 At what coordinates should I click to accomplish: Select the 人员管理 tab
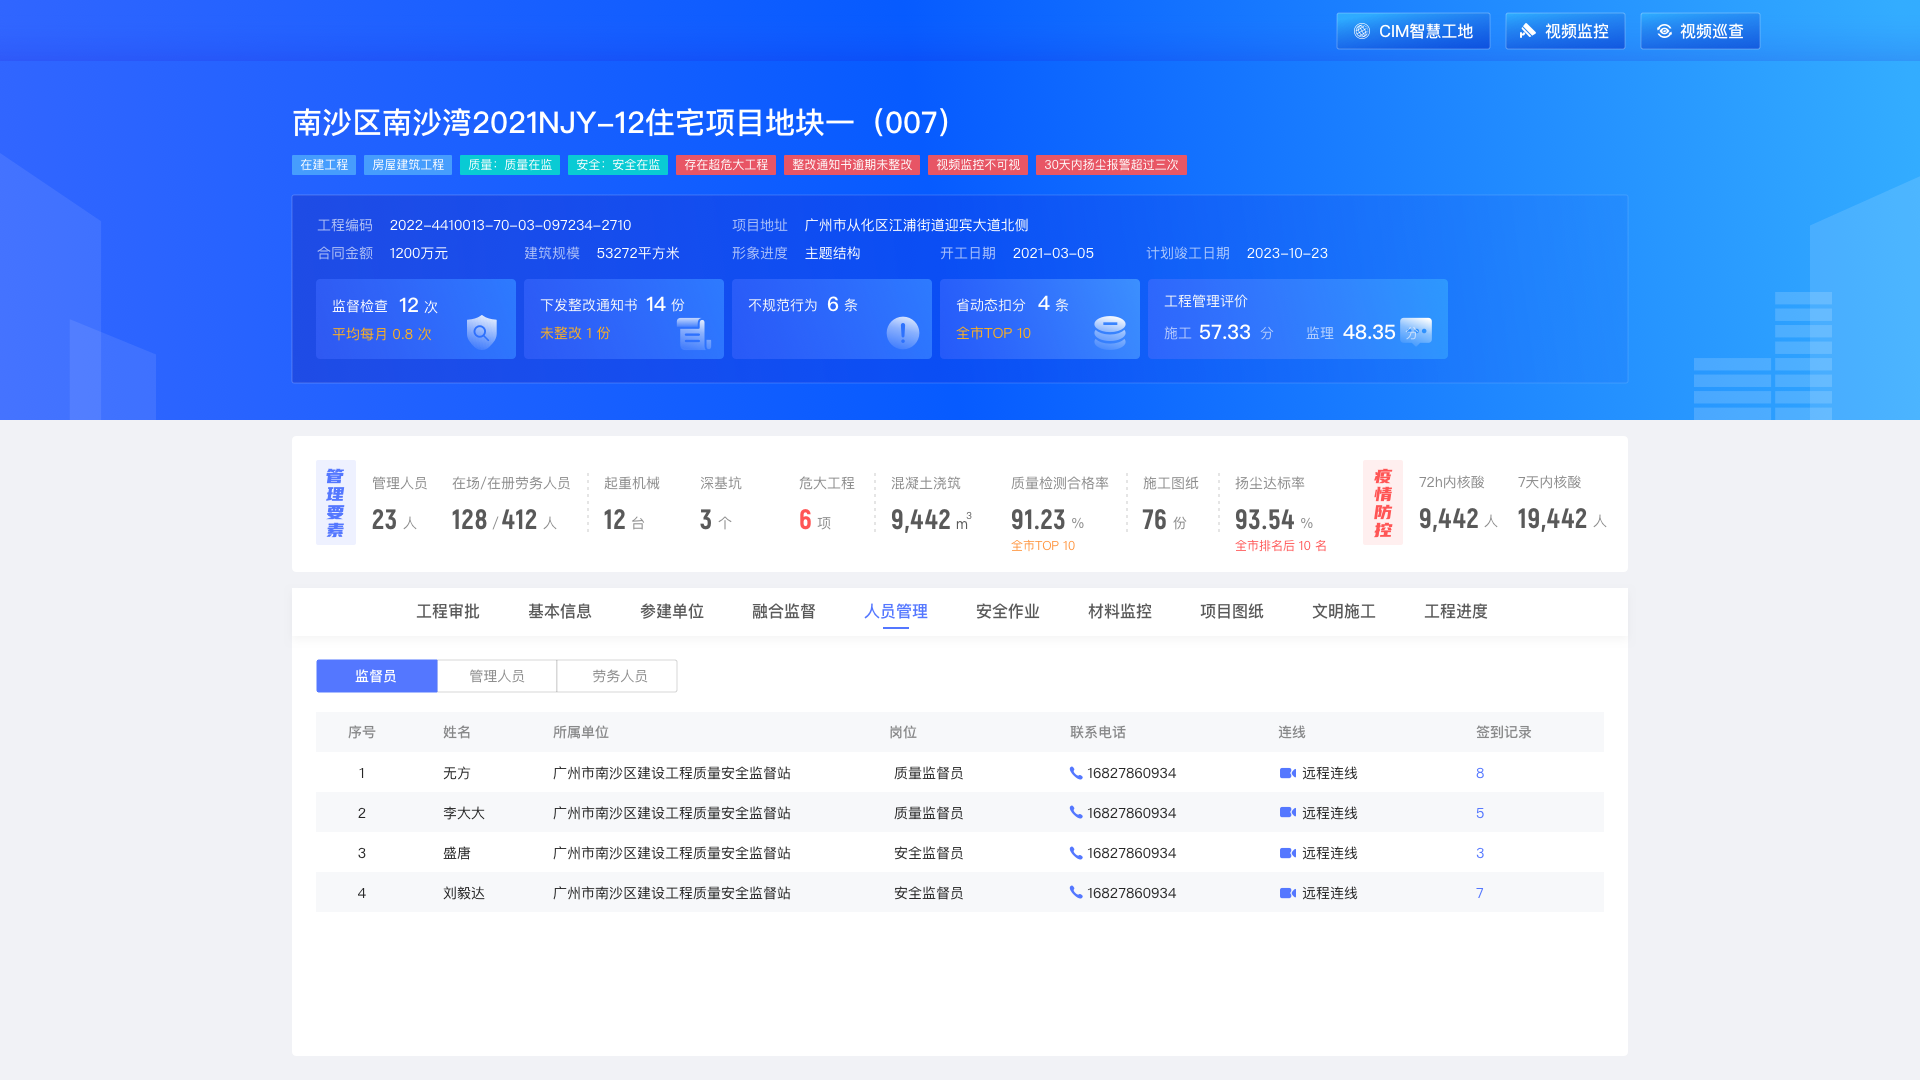tap(896, 611)
